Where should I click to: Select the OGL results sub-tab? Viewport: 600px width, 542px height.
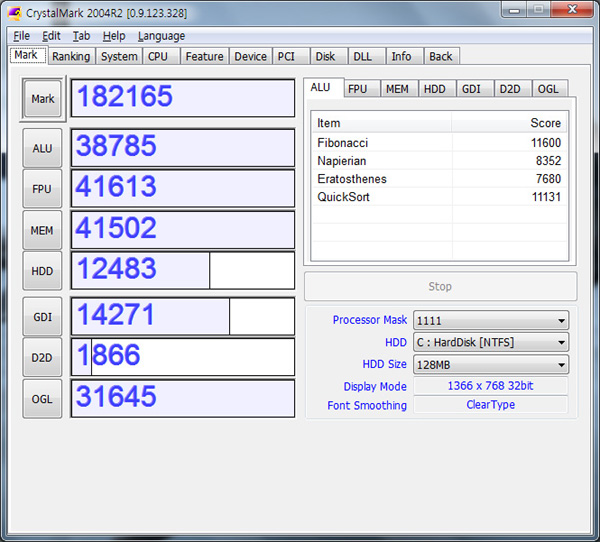click(550, 89)
